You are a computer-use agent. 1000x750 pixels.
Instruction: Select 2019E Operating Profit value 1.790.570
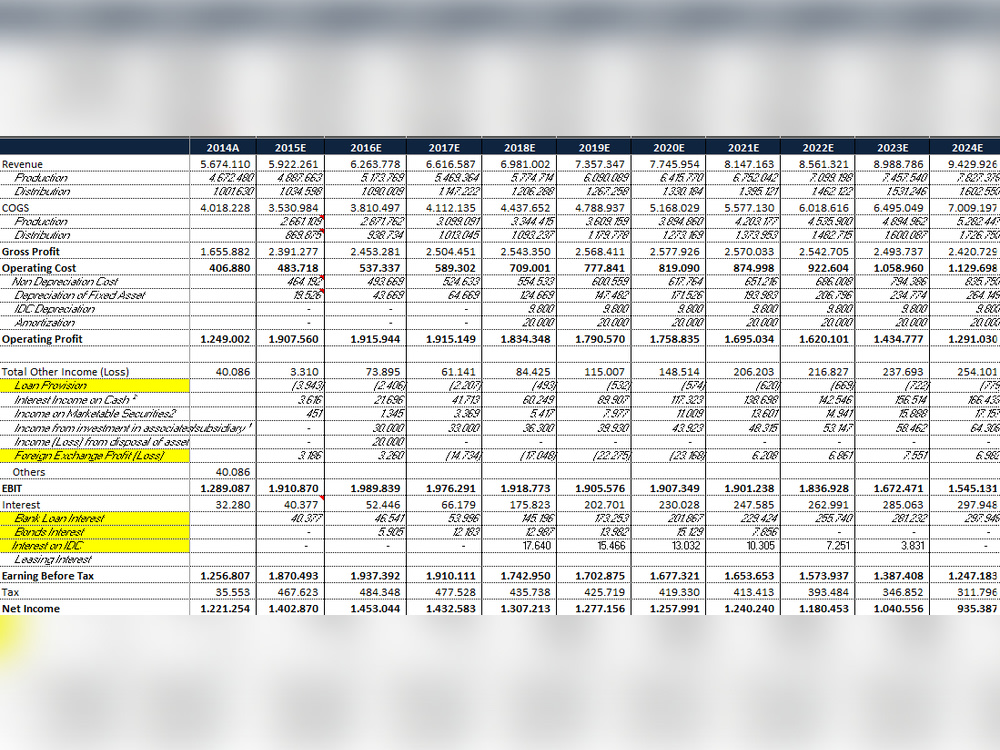coord(600,339)
